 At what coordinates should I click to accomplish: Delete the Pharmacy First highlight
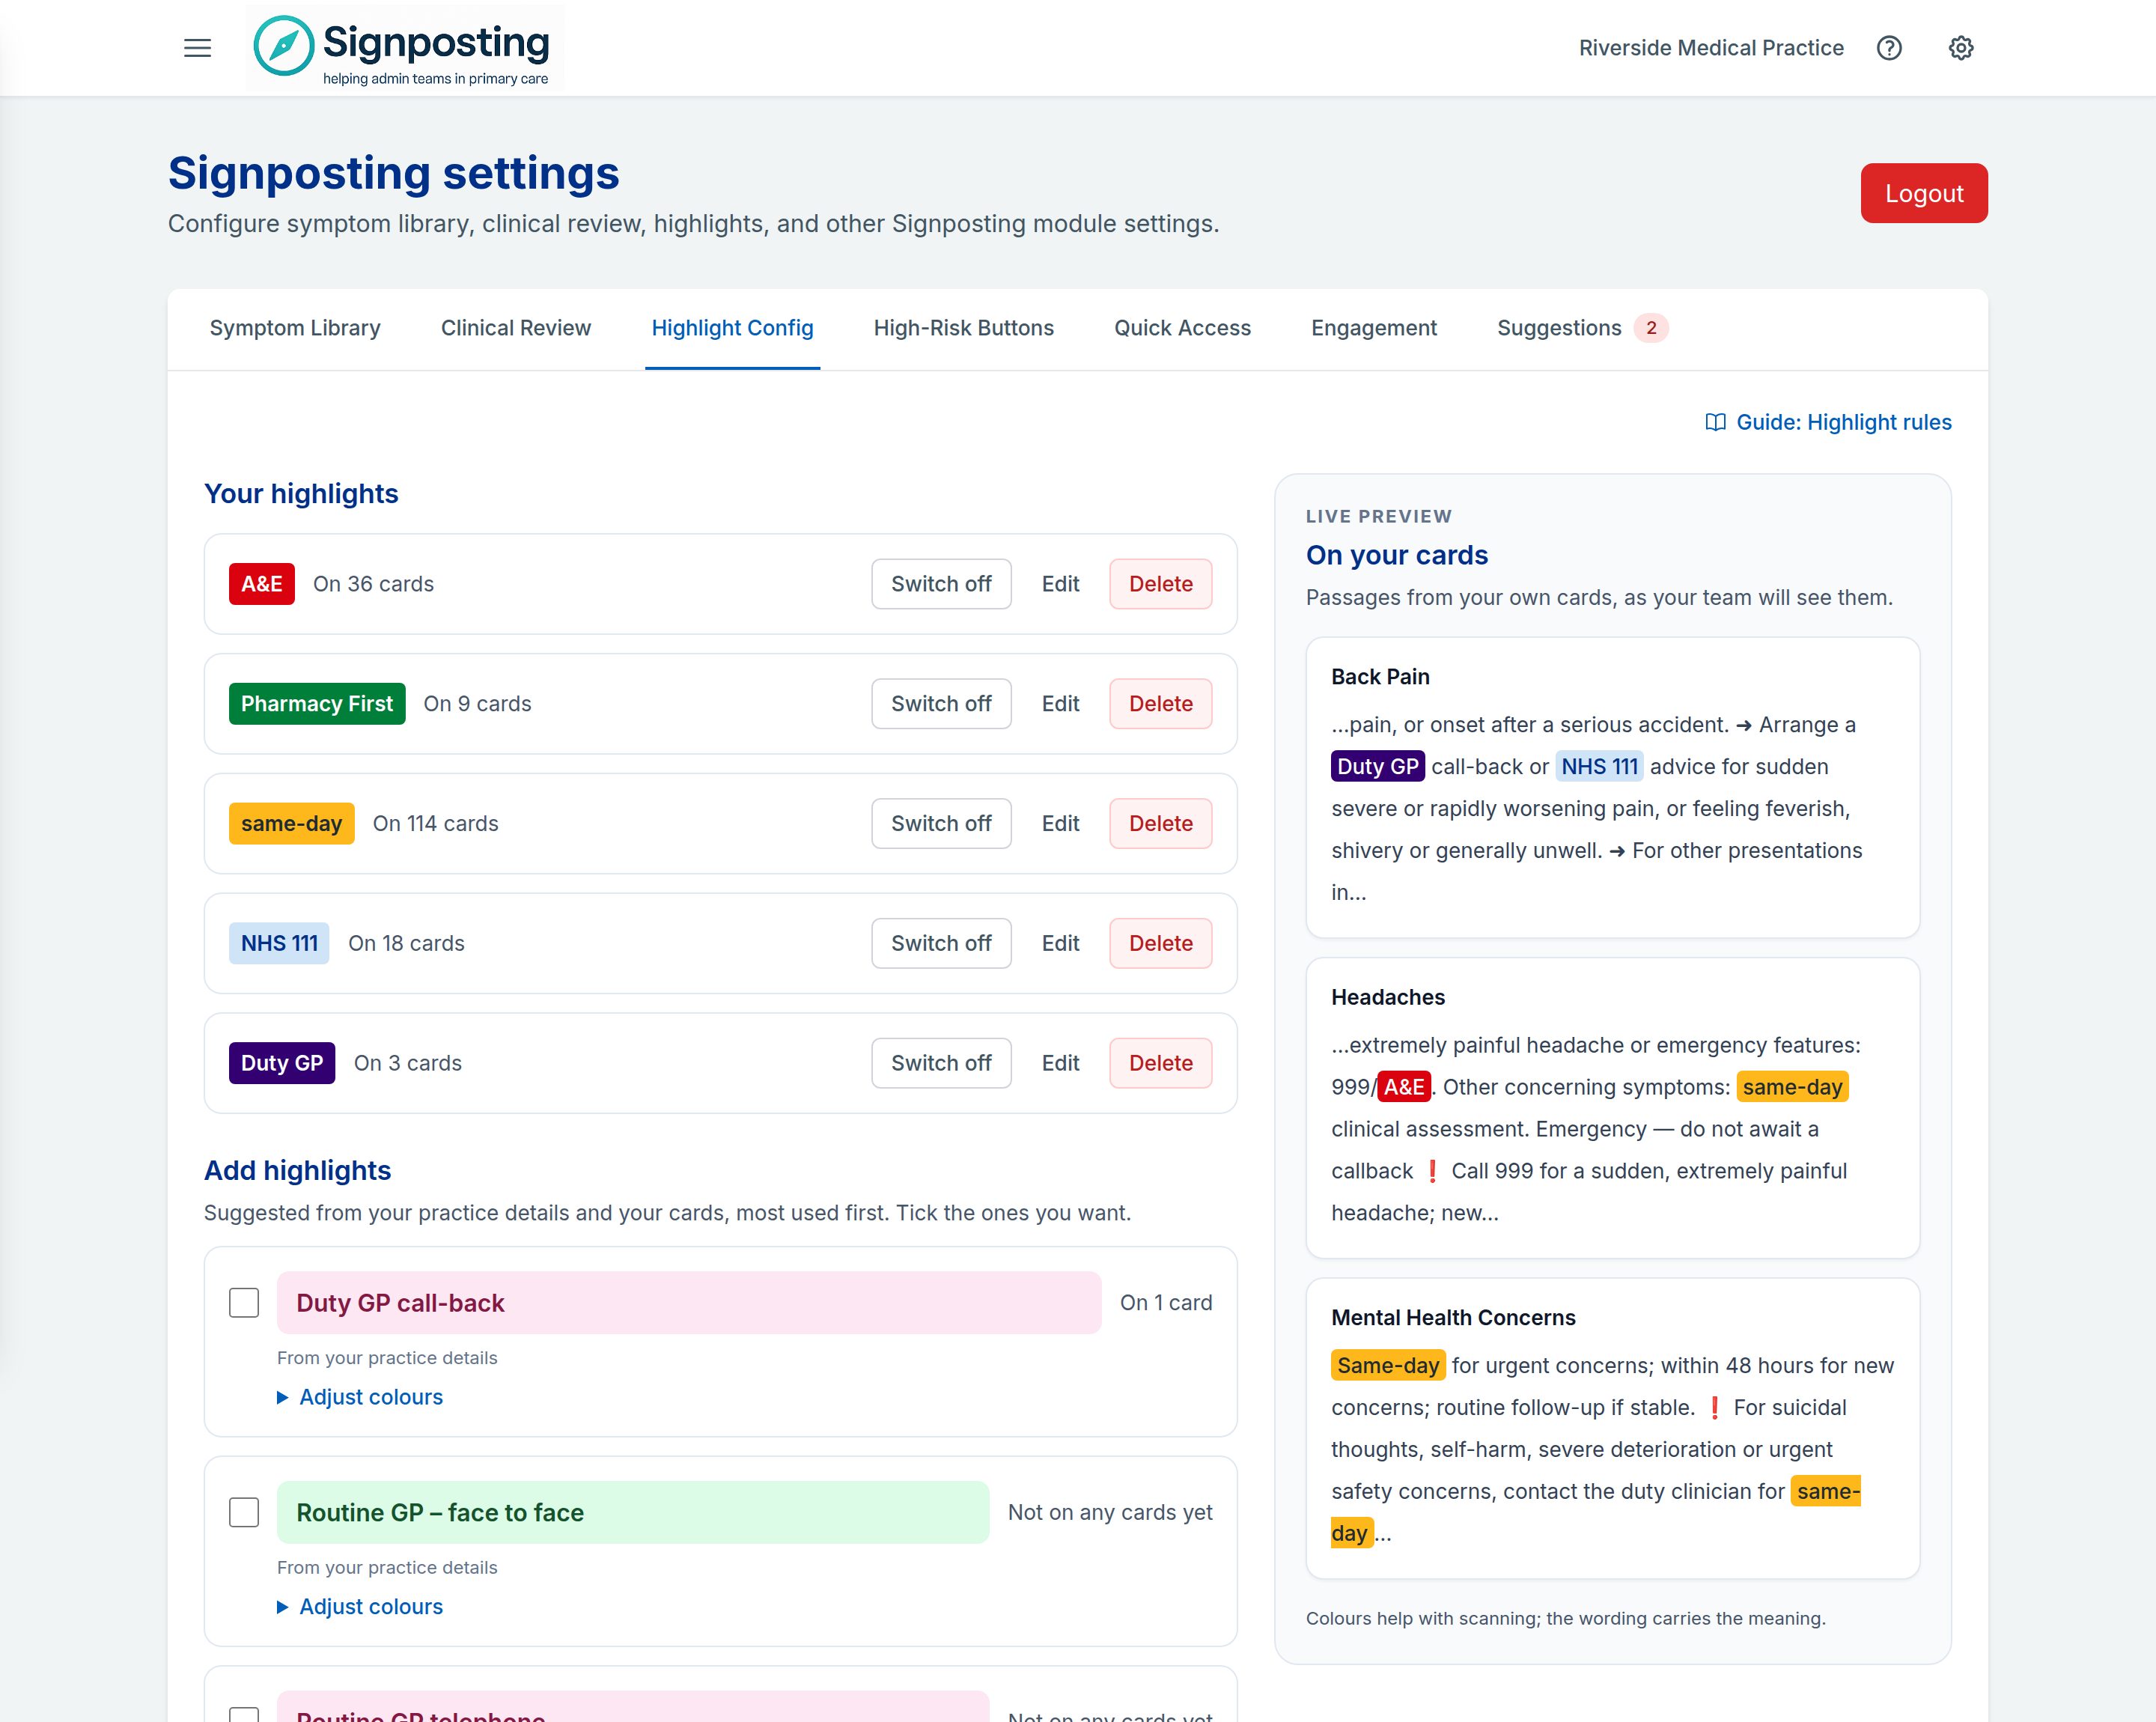[x=1160, y=704]
